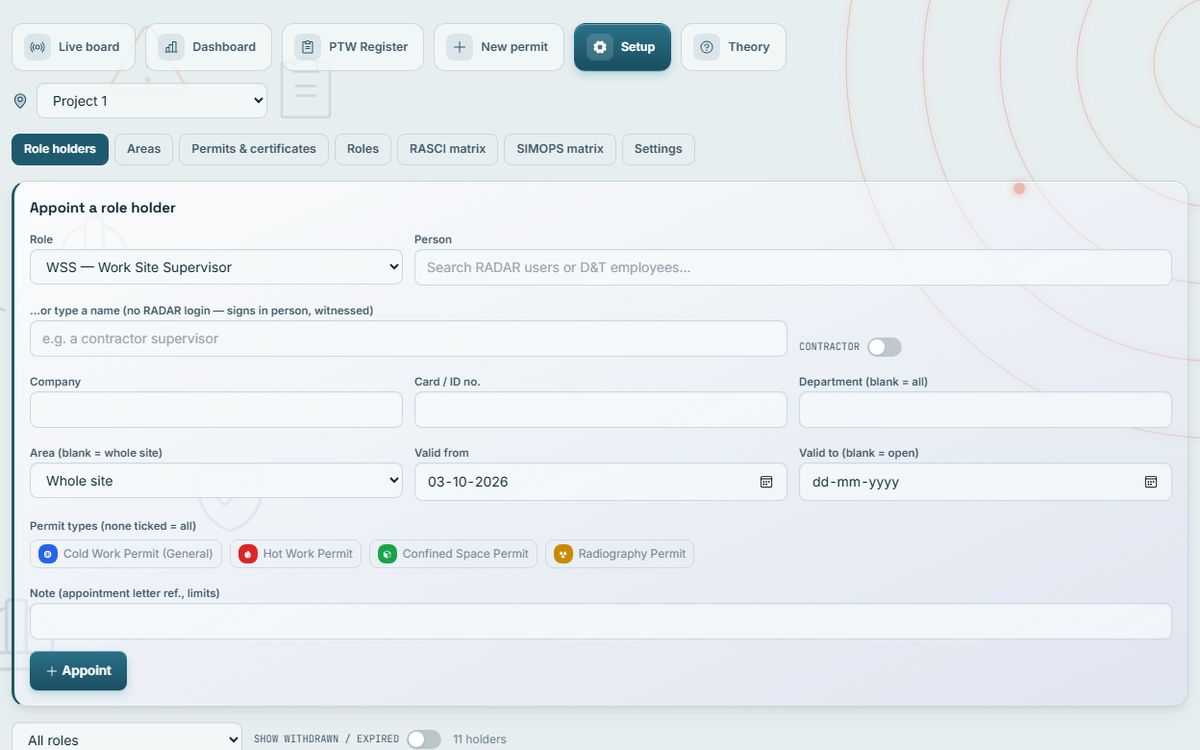
Task: Click the New permit plus icon
Action: (459, 47)
